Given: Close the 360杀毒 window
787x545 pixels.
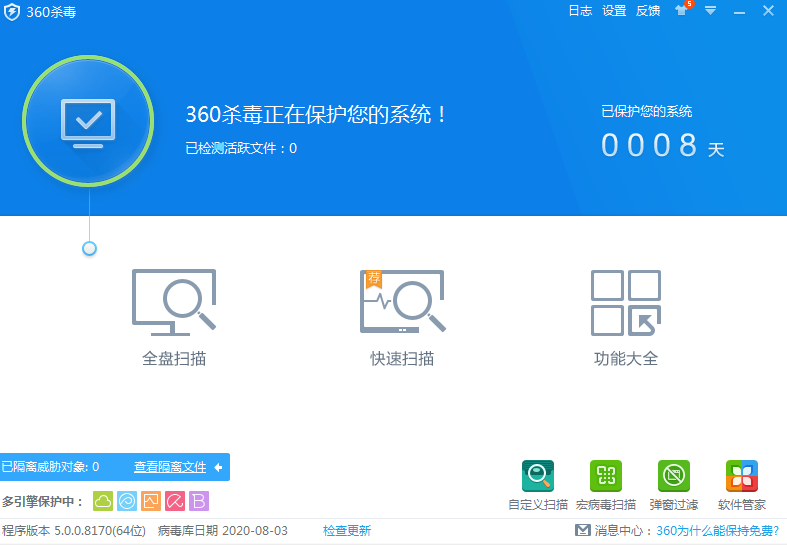Looking at the screenshot, I should coord(768,11).
